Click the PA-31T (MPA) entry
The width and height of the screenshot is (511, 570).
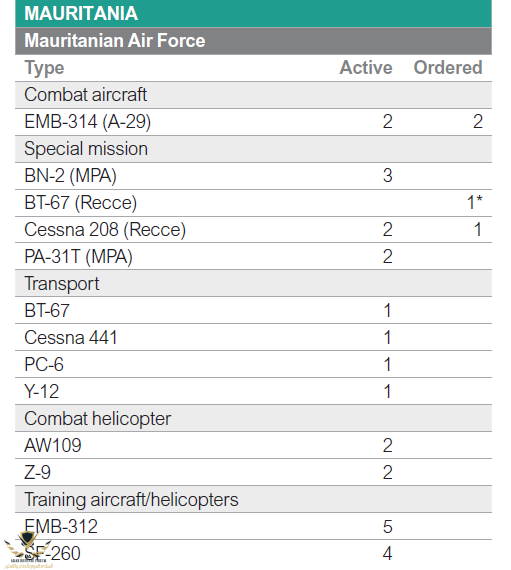pos(79,257)
